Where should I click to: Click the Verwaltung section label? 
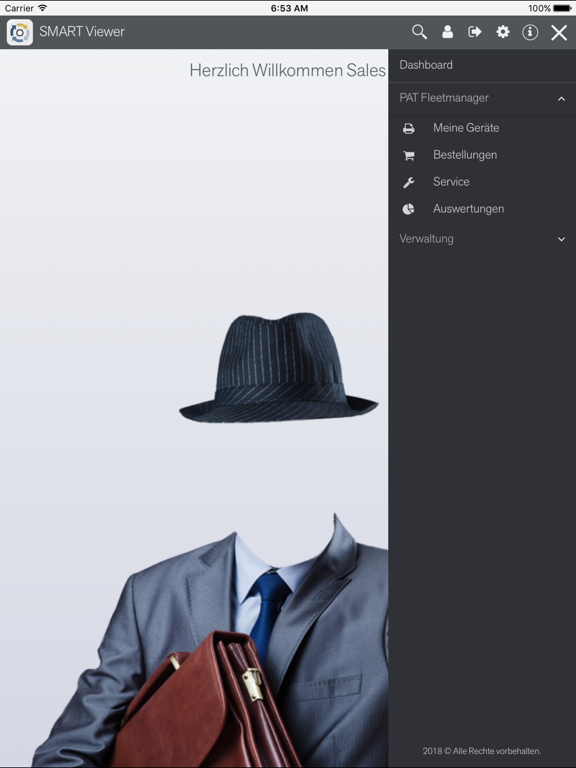click(426, 239)
